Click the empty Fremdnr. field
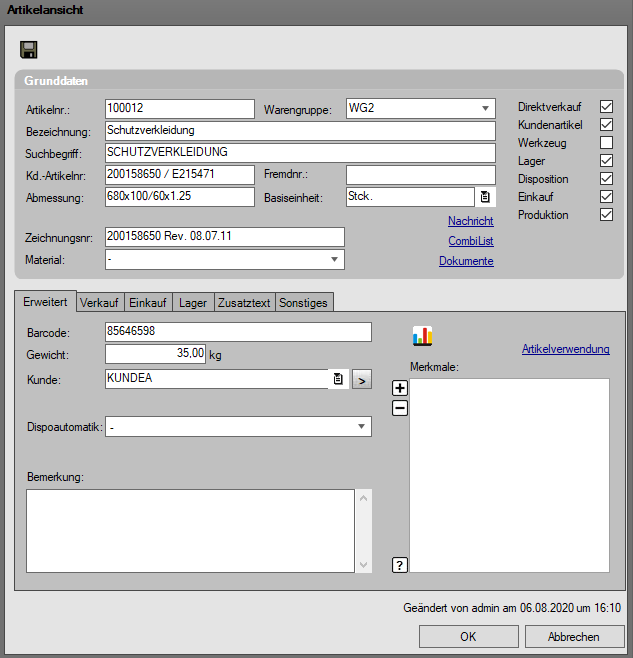The image size is (633, 658). (421, 175)
